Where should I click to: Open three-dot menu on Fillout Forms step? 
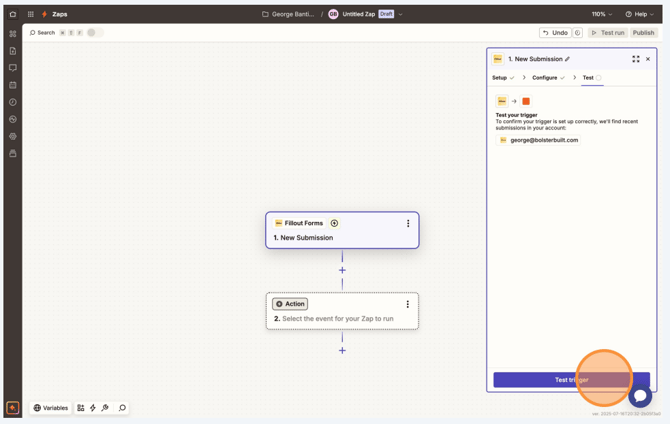408,223
